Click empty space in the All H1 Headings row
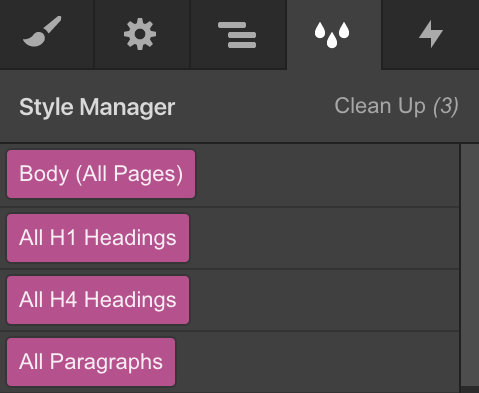Screen dimensions: 479x393 click(323, 238)
